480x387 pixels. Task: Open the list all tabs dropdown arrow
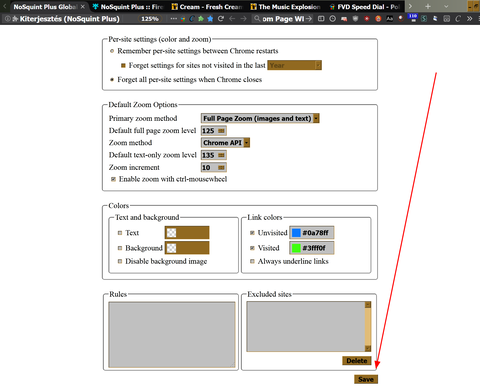point(446,6)
